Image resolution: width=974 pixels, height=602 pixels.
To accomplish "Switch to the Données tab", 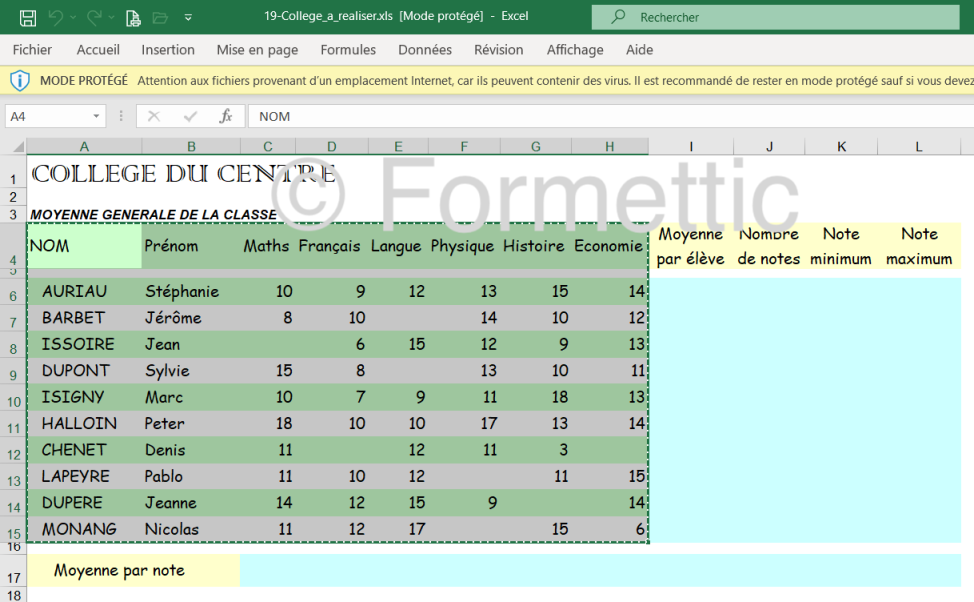I will click(424, 49).
